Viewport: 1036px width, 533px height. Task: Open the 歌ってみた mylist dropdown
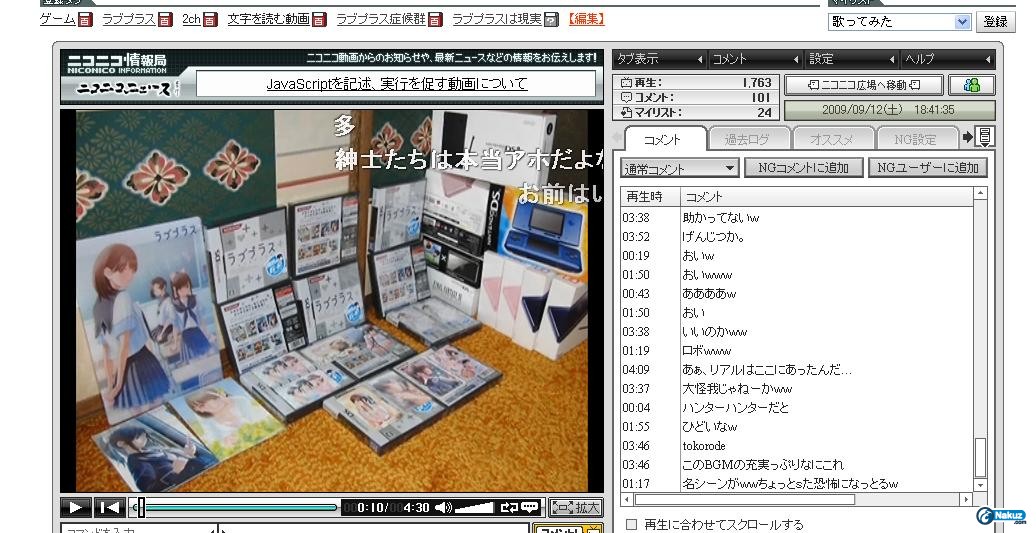pyautogui.click(x=899, y=22)
